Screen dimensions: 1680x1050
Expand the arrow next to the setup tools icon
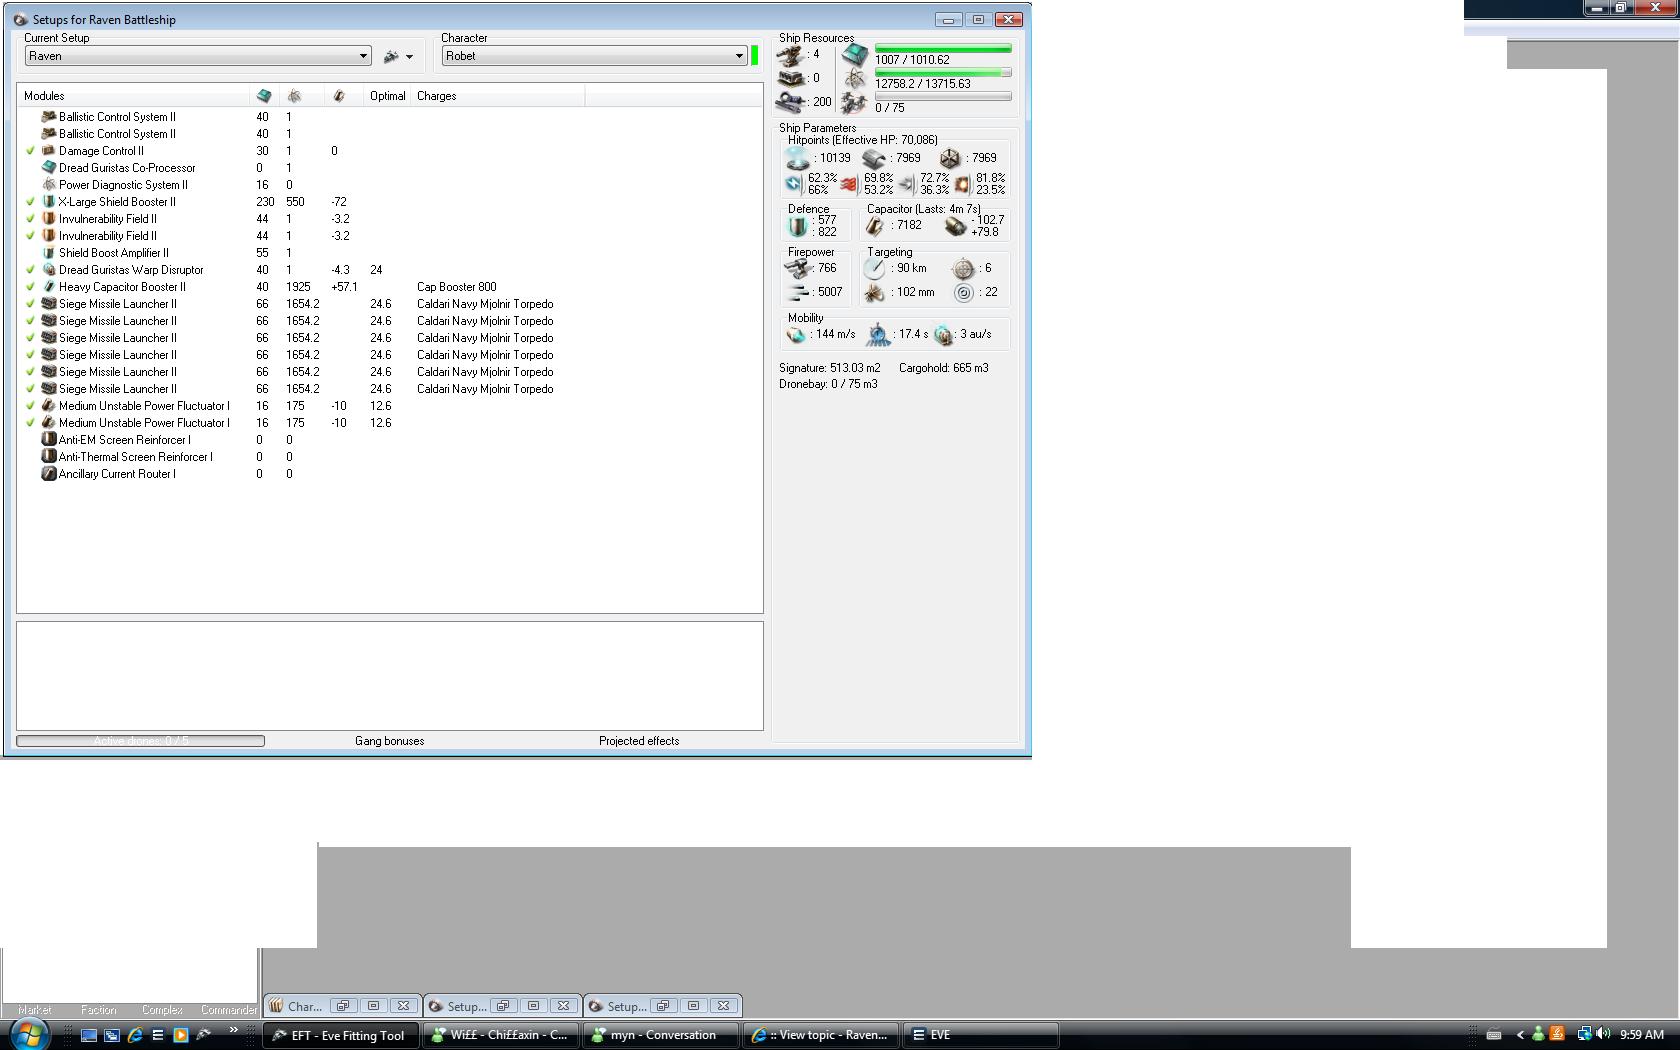(x=409, y=57)
